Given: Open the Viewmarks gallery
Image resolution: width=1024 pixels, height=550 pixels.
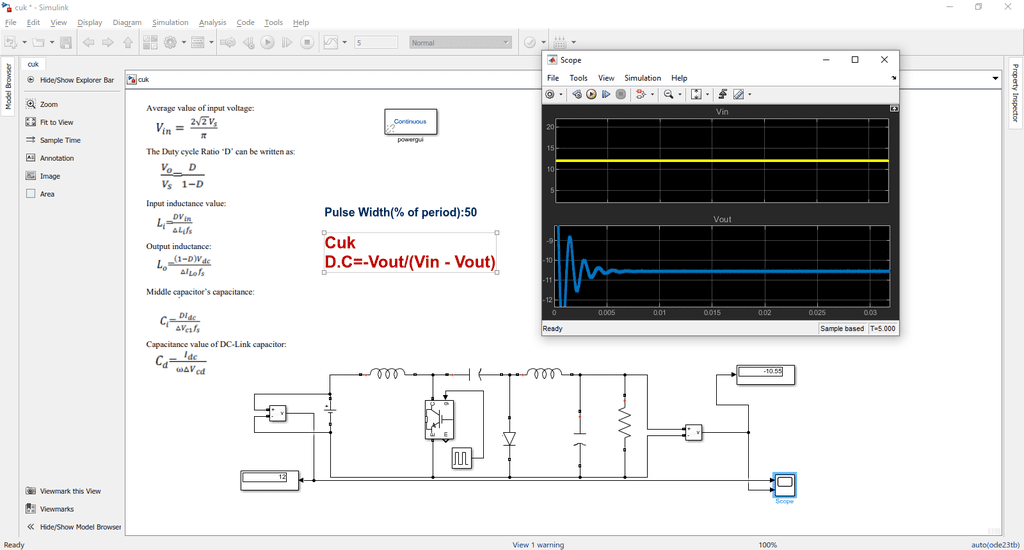Looking at the screenshot, I should click(50, 509).
